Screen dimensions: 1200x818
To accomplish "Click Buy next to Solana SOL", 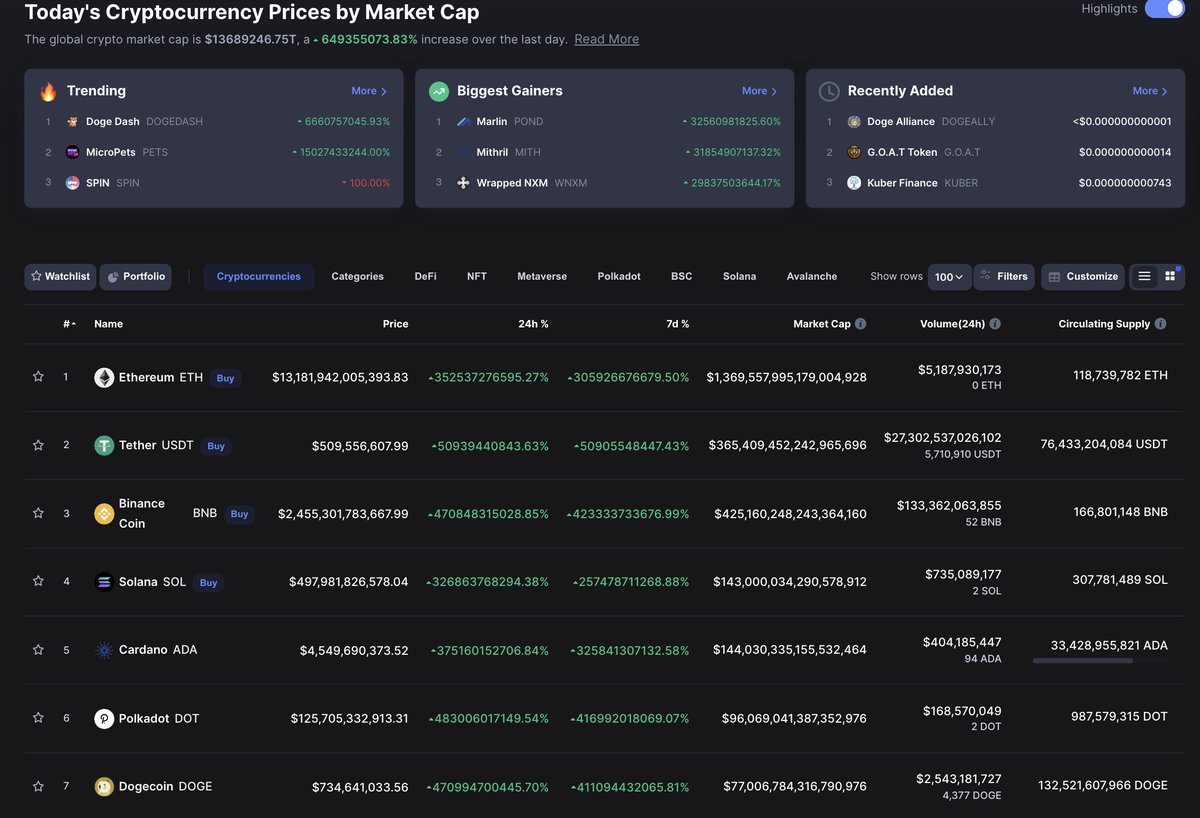I will (208, 582).
